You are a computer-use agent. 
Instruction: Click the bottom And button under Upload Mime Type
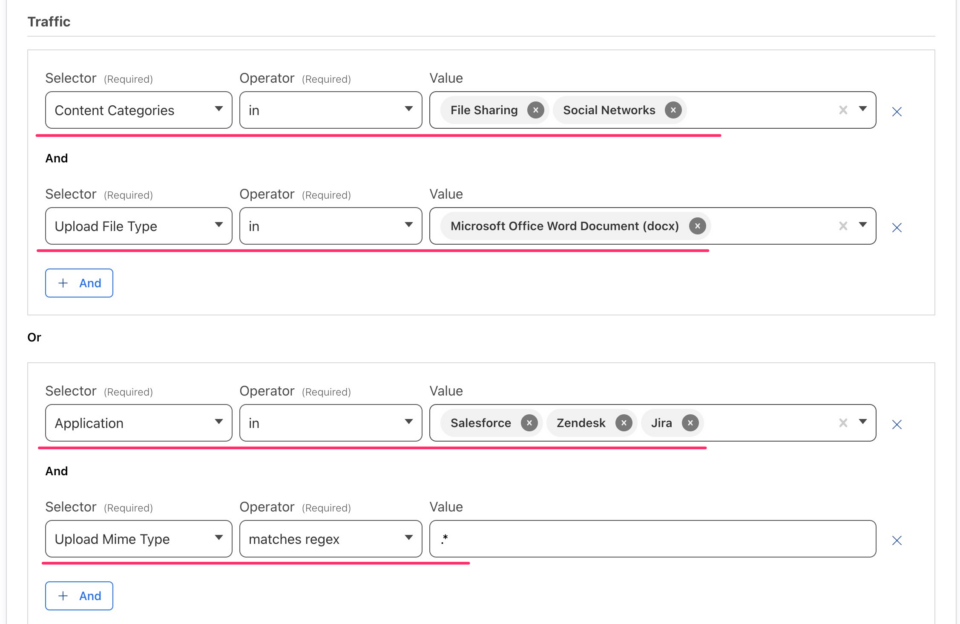[x=78, y=595]
